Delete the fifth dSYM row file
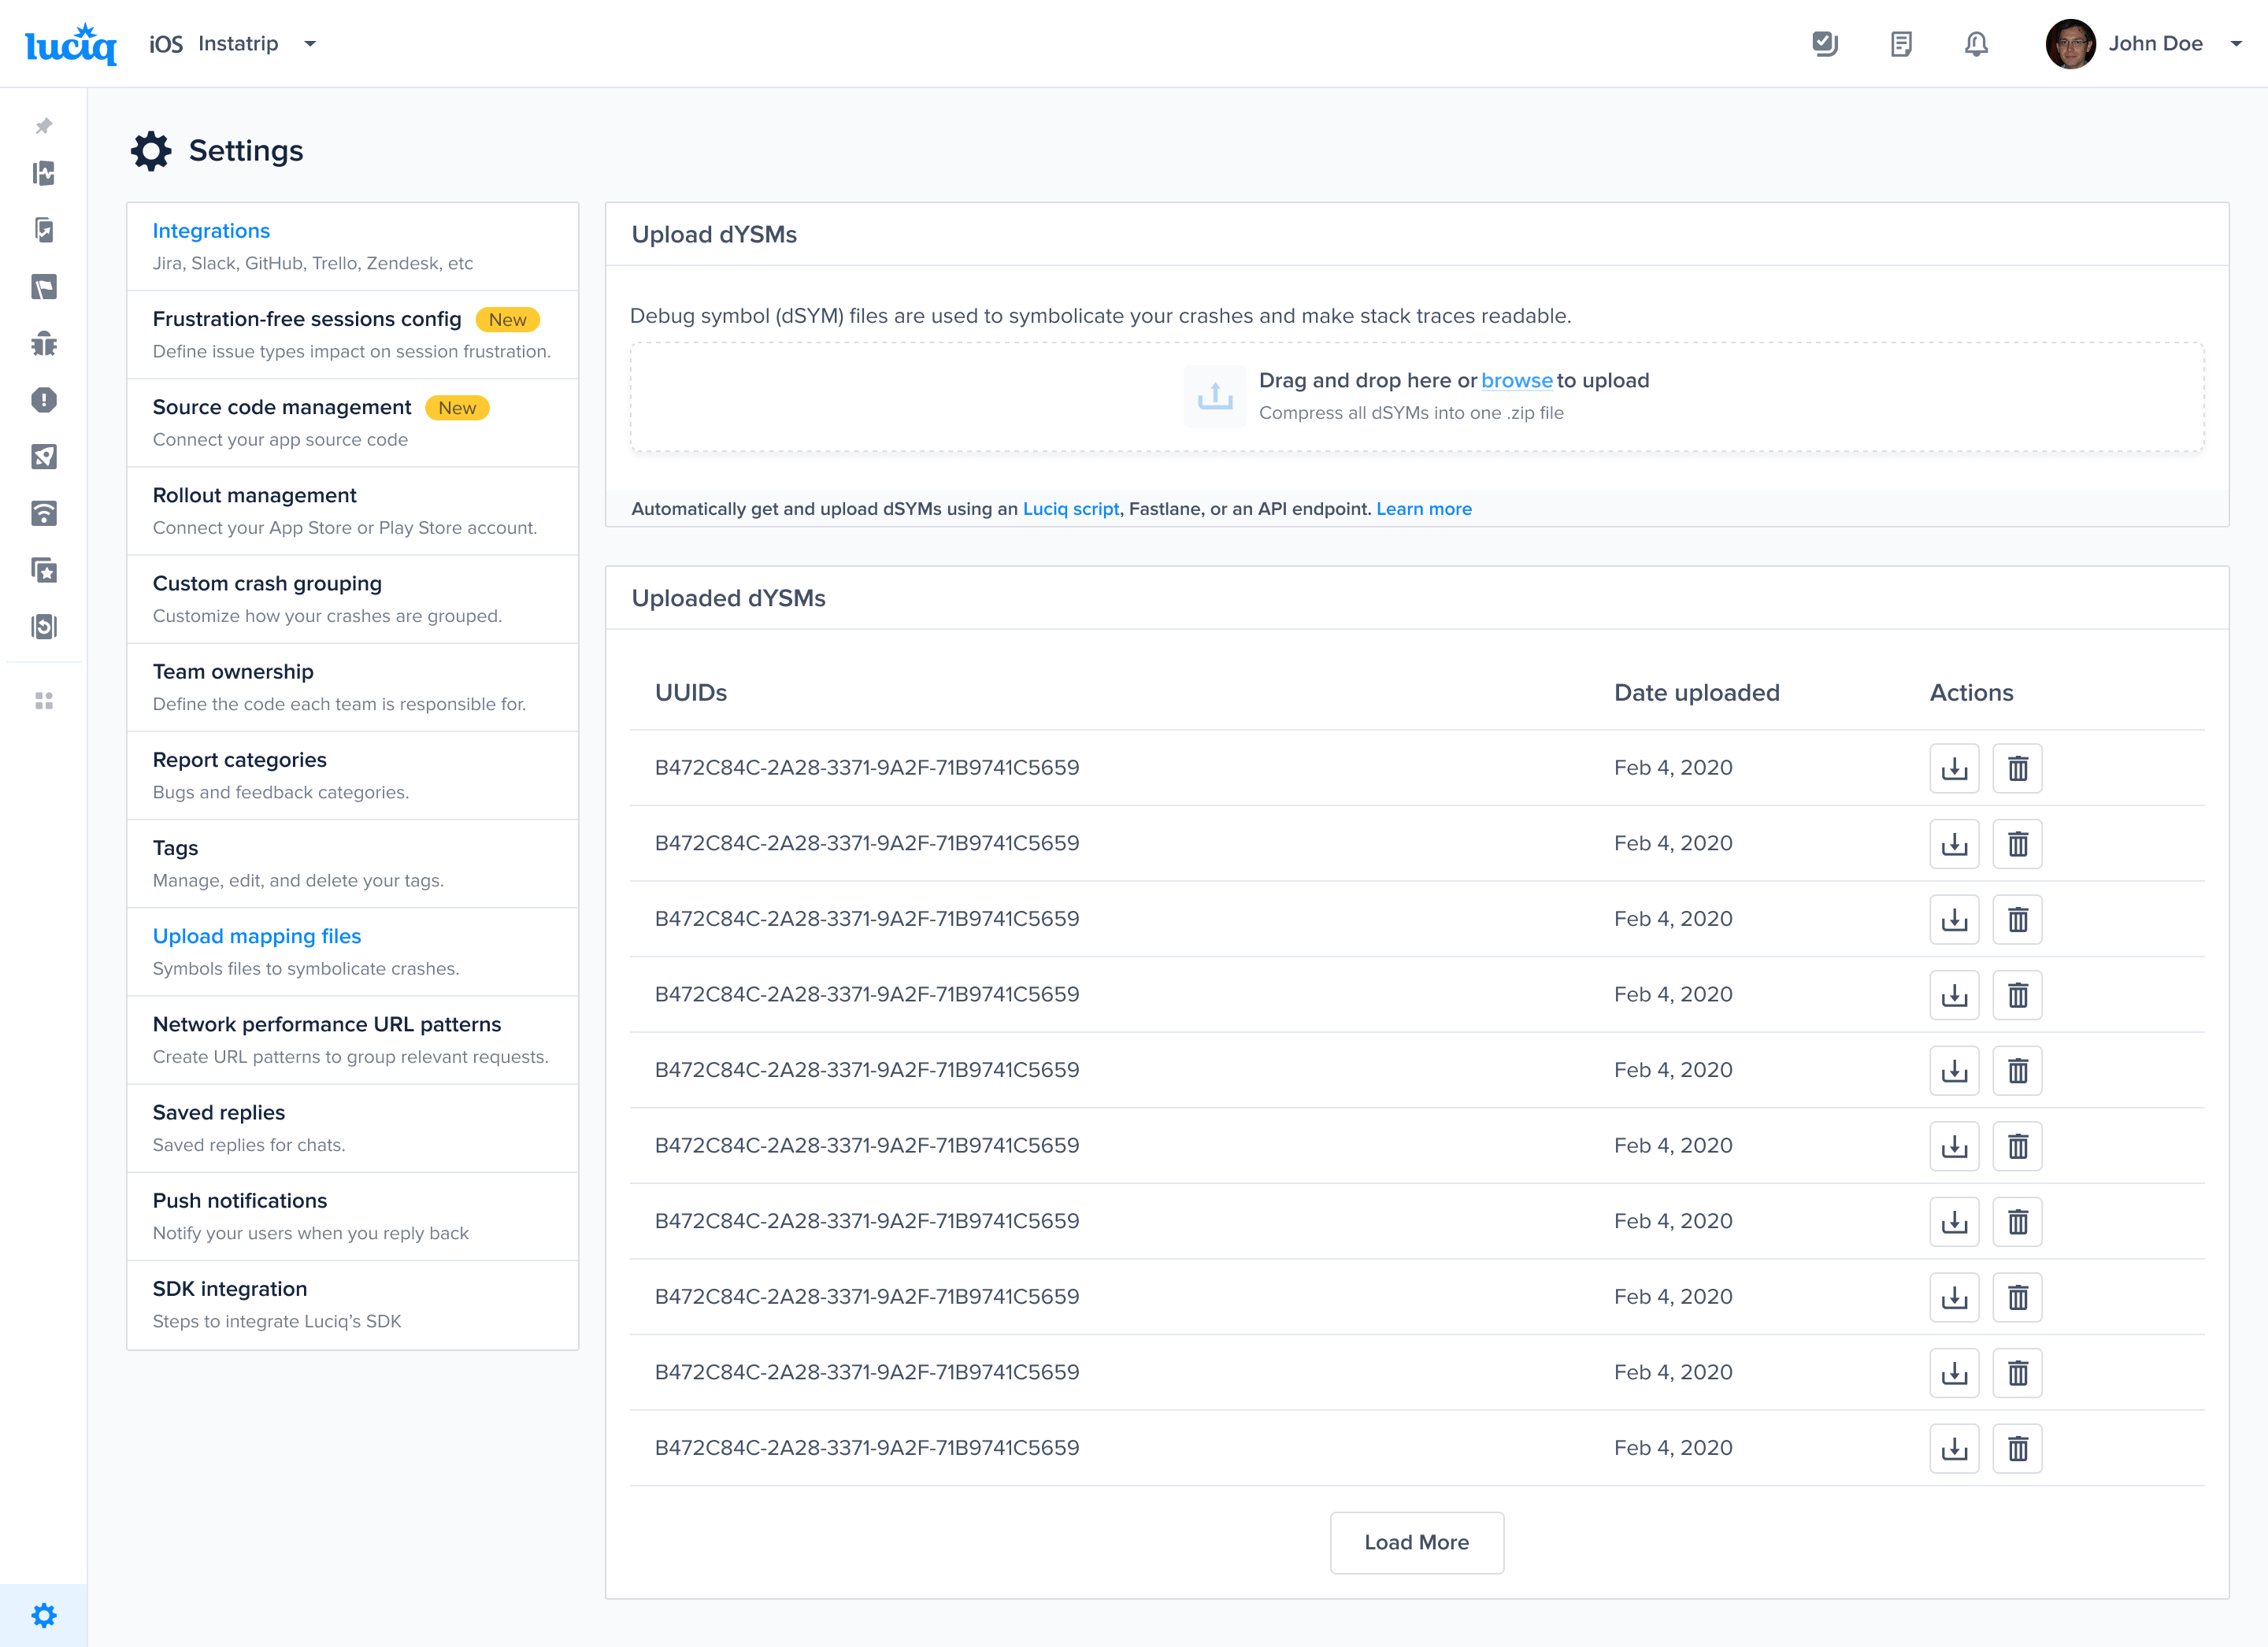The image size is (2268, 1647). tap(2017, 1070)
